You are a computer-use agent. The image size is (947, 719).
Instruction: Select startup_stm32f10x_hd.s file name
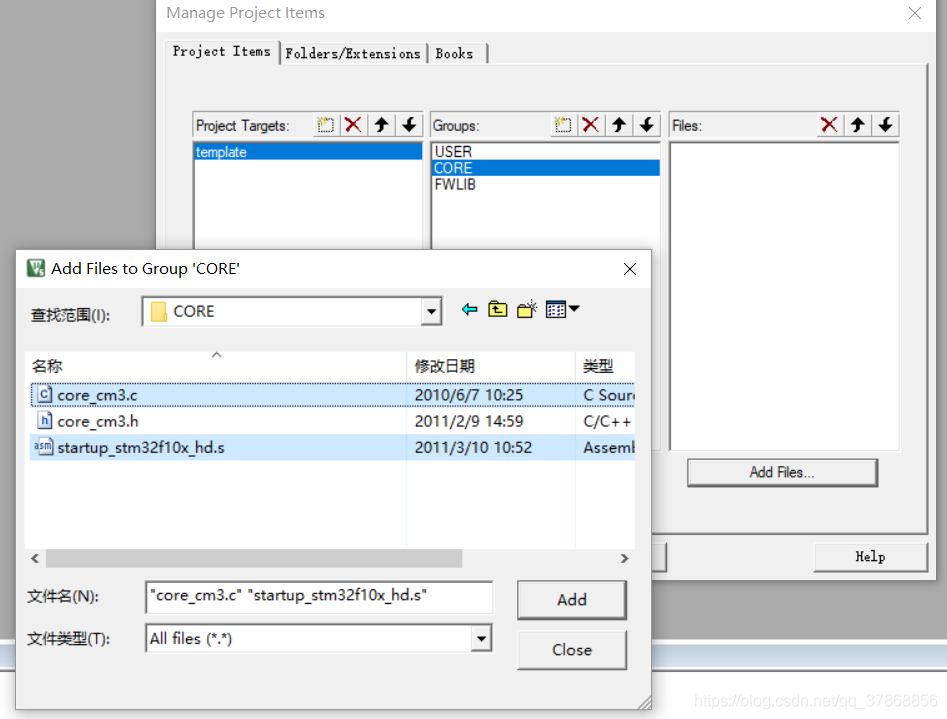[x=141, y=448]
